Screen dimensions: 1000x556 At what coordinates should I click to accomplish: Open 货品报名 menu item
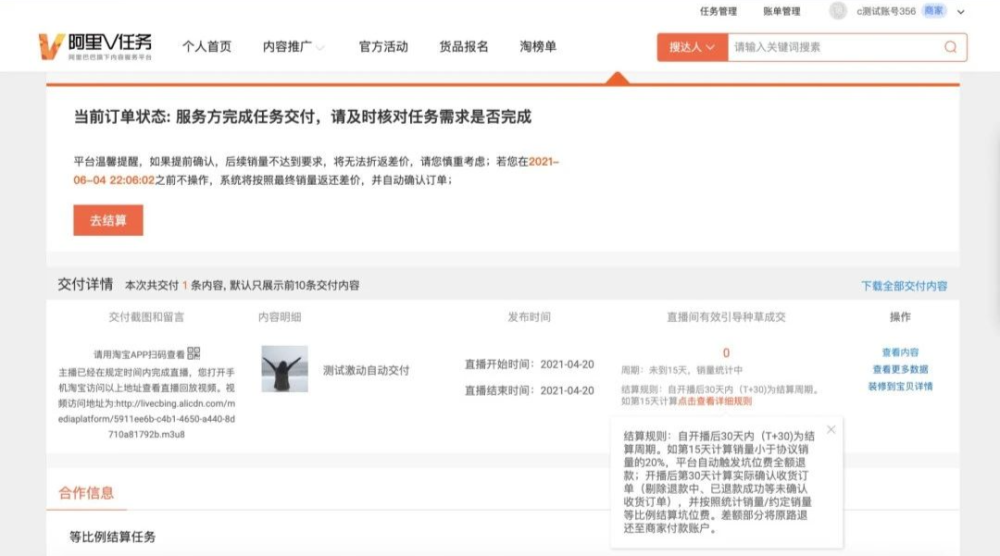click(x=464, y=47)
